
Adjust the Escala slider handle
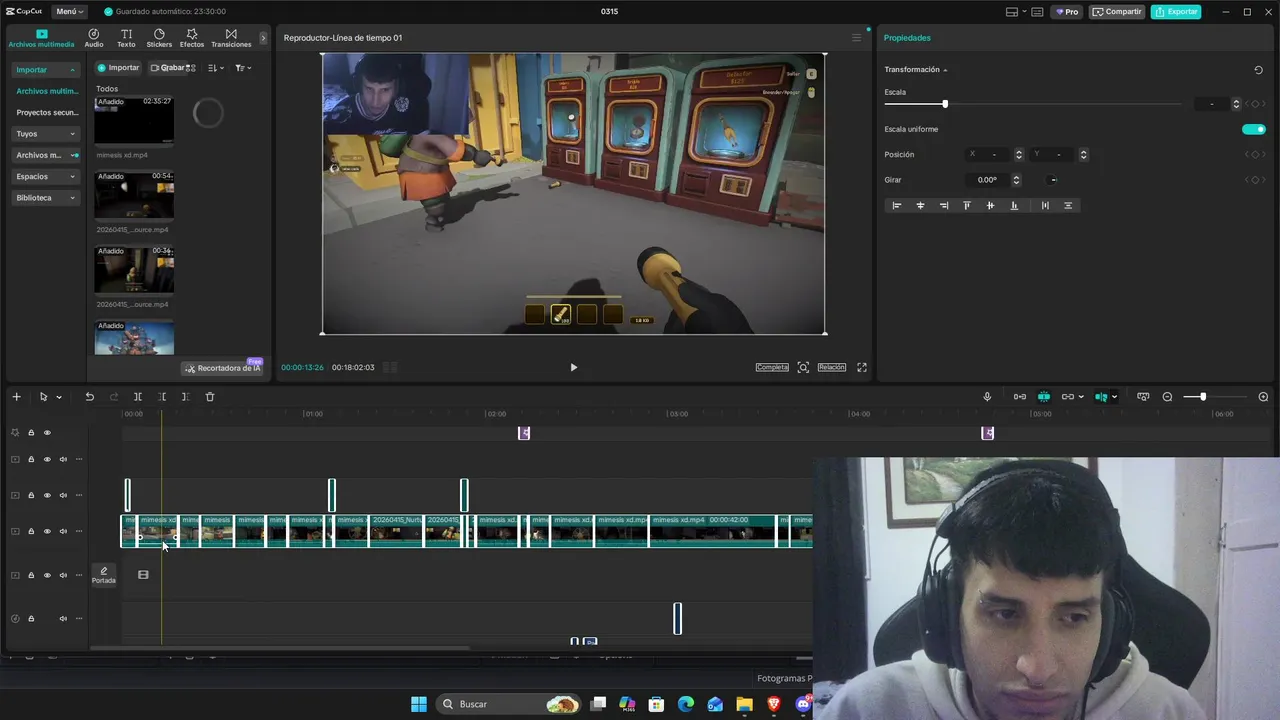945,104
